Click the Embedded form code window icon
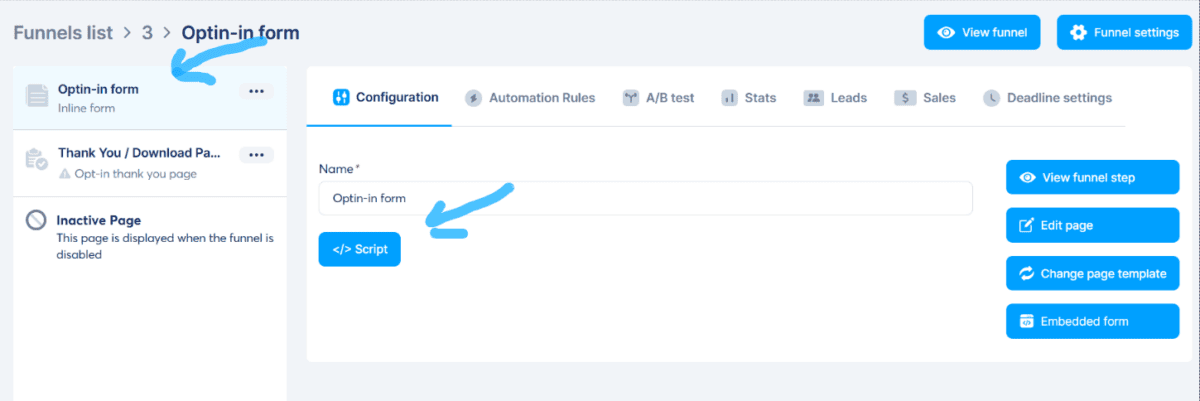This screenshot has width=1200, height=401. [1026, 321]
